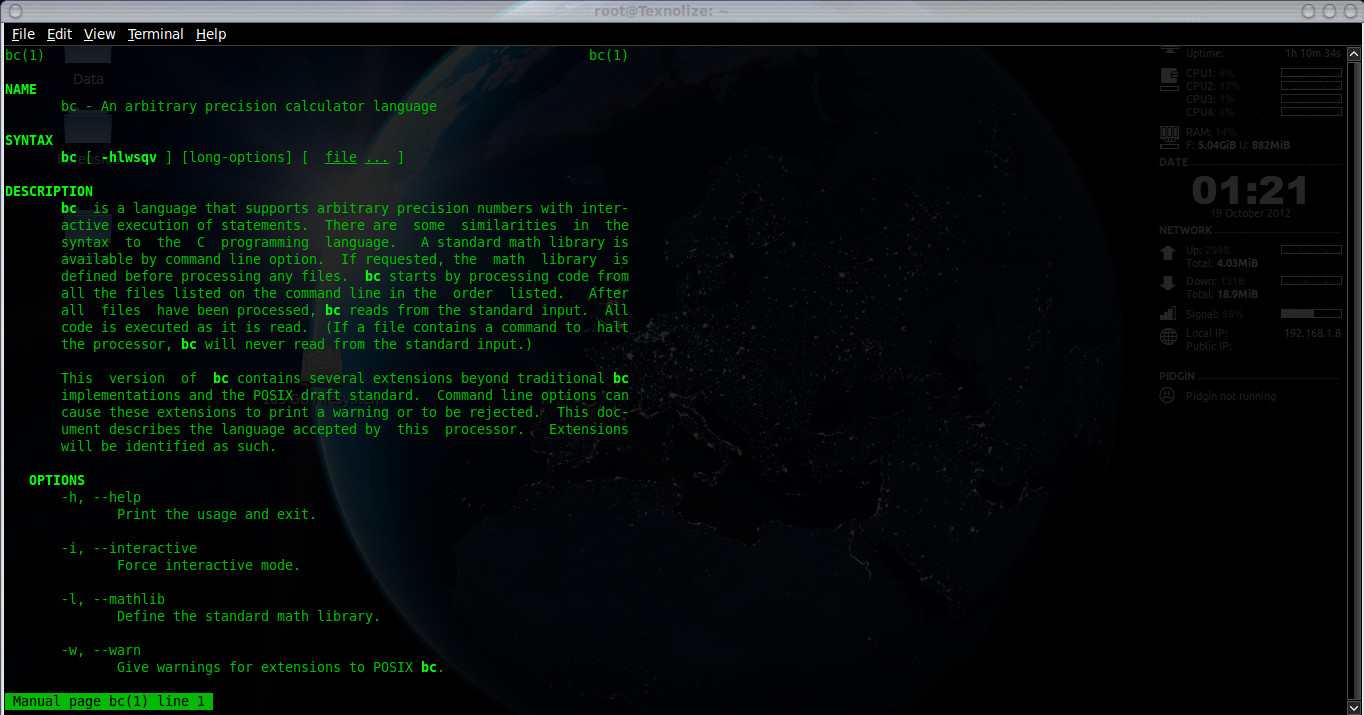Click the Up network traffic bar
Screen dimensions: 1364x715
pyautogui.click(x=1311, y=250)
